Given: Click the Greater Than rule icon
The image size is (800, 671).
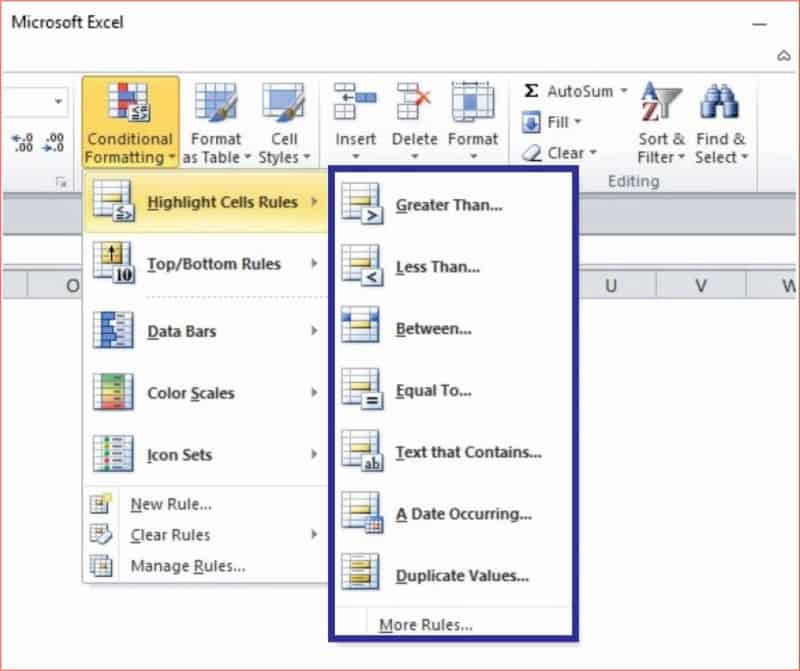Looking at the screenshot, I should point(362,204).
